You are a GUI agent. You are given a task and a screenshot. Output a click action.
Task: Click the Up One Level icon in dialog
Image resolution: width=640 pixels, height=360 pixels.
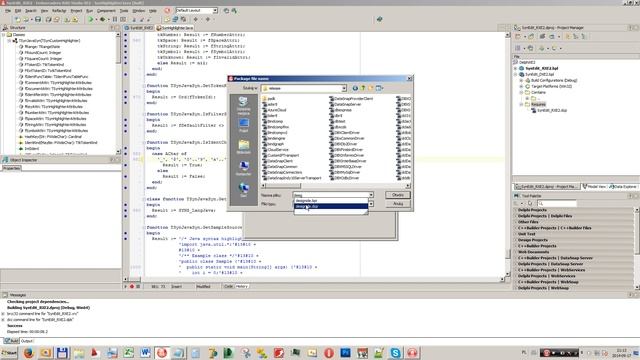[x=363, y=88]
